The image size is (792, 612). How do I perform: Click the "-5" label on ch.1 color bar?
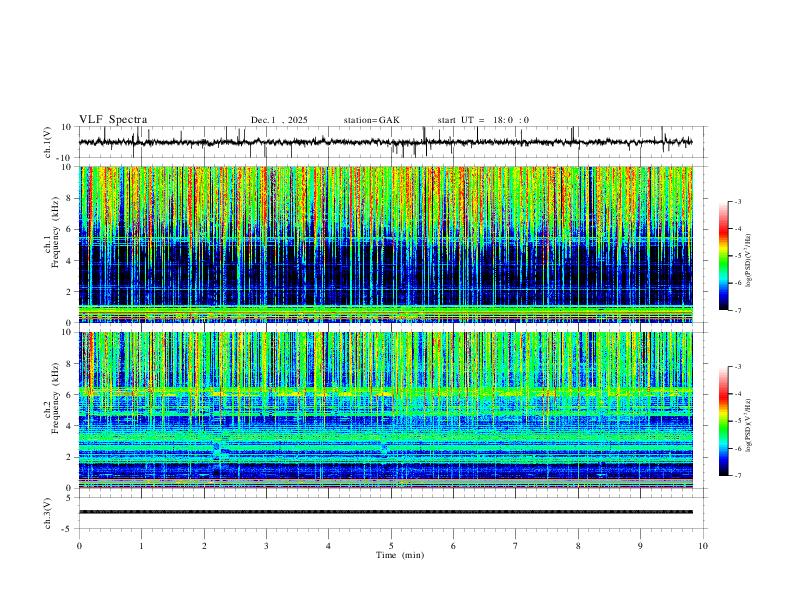coord(737,256)
